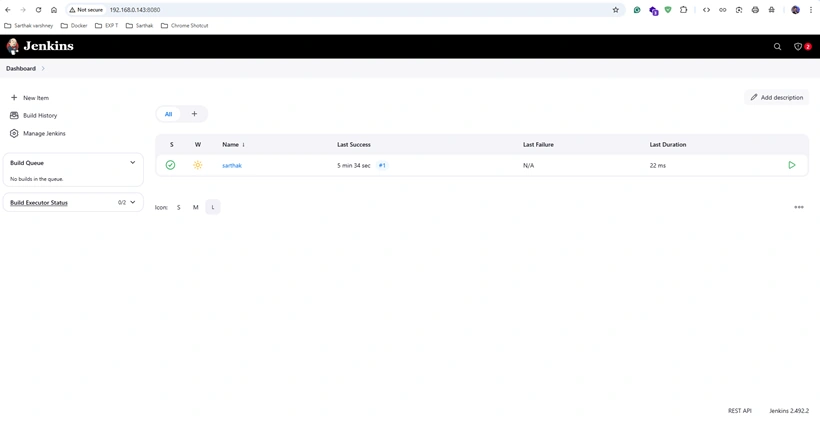Click the green shield extension icon
Screen dimensions: 820x421
(668, 10)
